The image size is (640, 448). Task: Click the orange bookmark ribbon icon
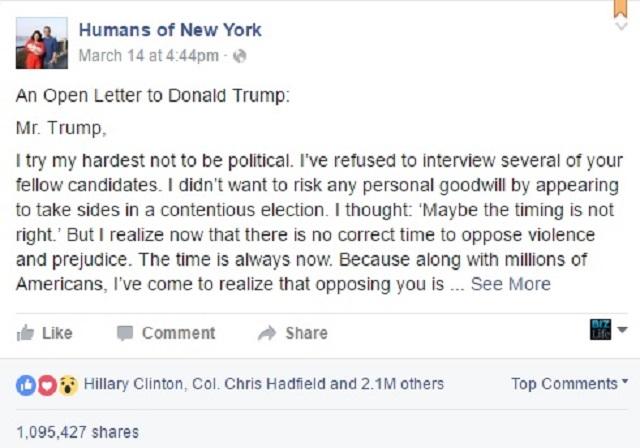(621, 8)
